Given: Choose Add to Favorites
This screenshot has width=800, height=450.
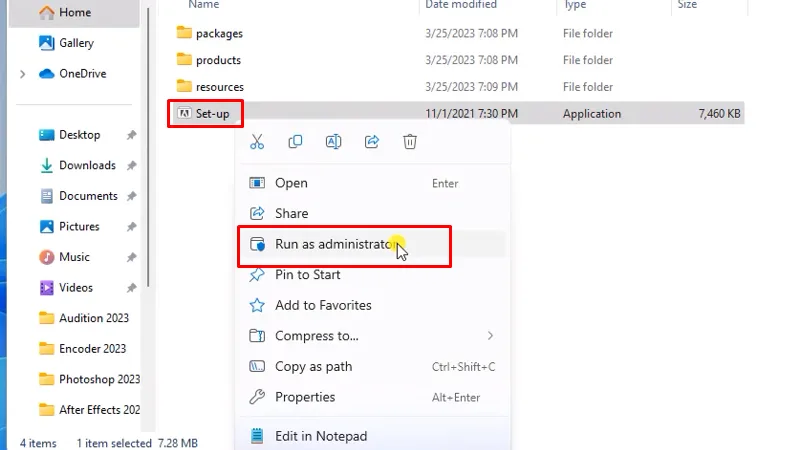Looking at the screenshot, I should pyautogui.click(x=373, y=305).
